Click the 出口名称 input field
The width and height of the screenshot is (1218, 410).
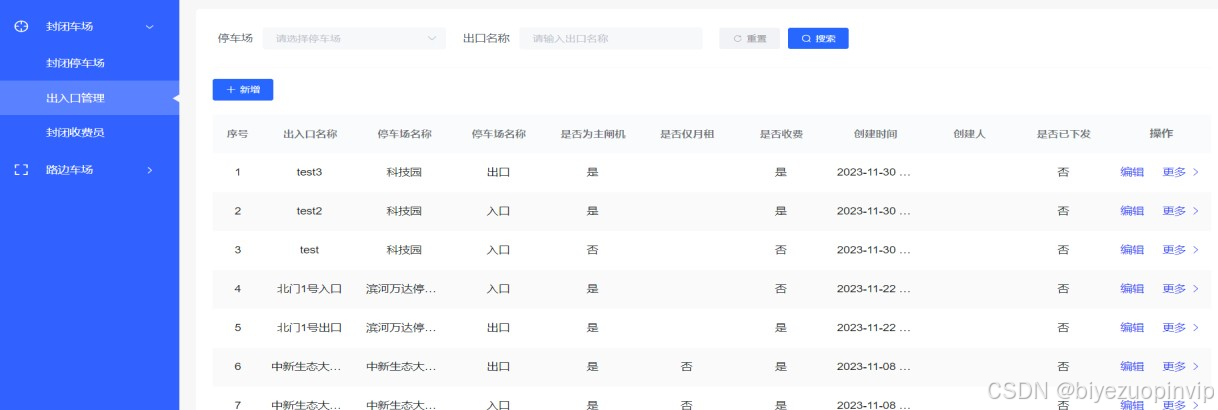[611, 38]
